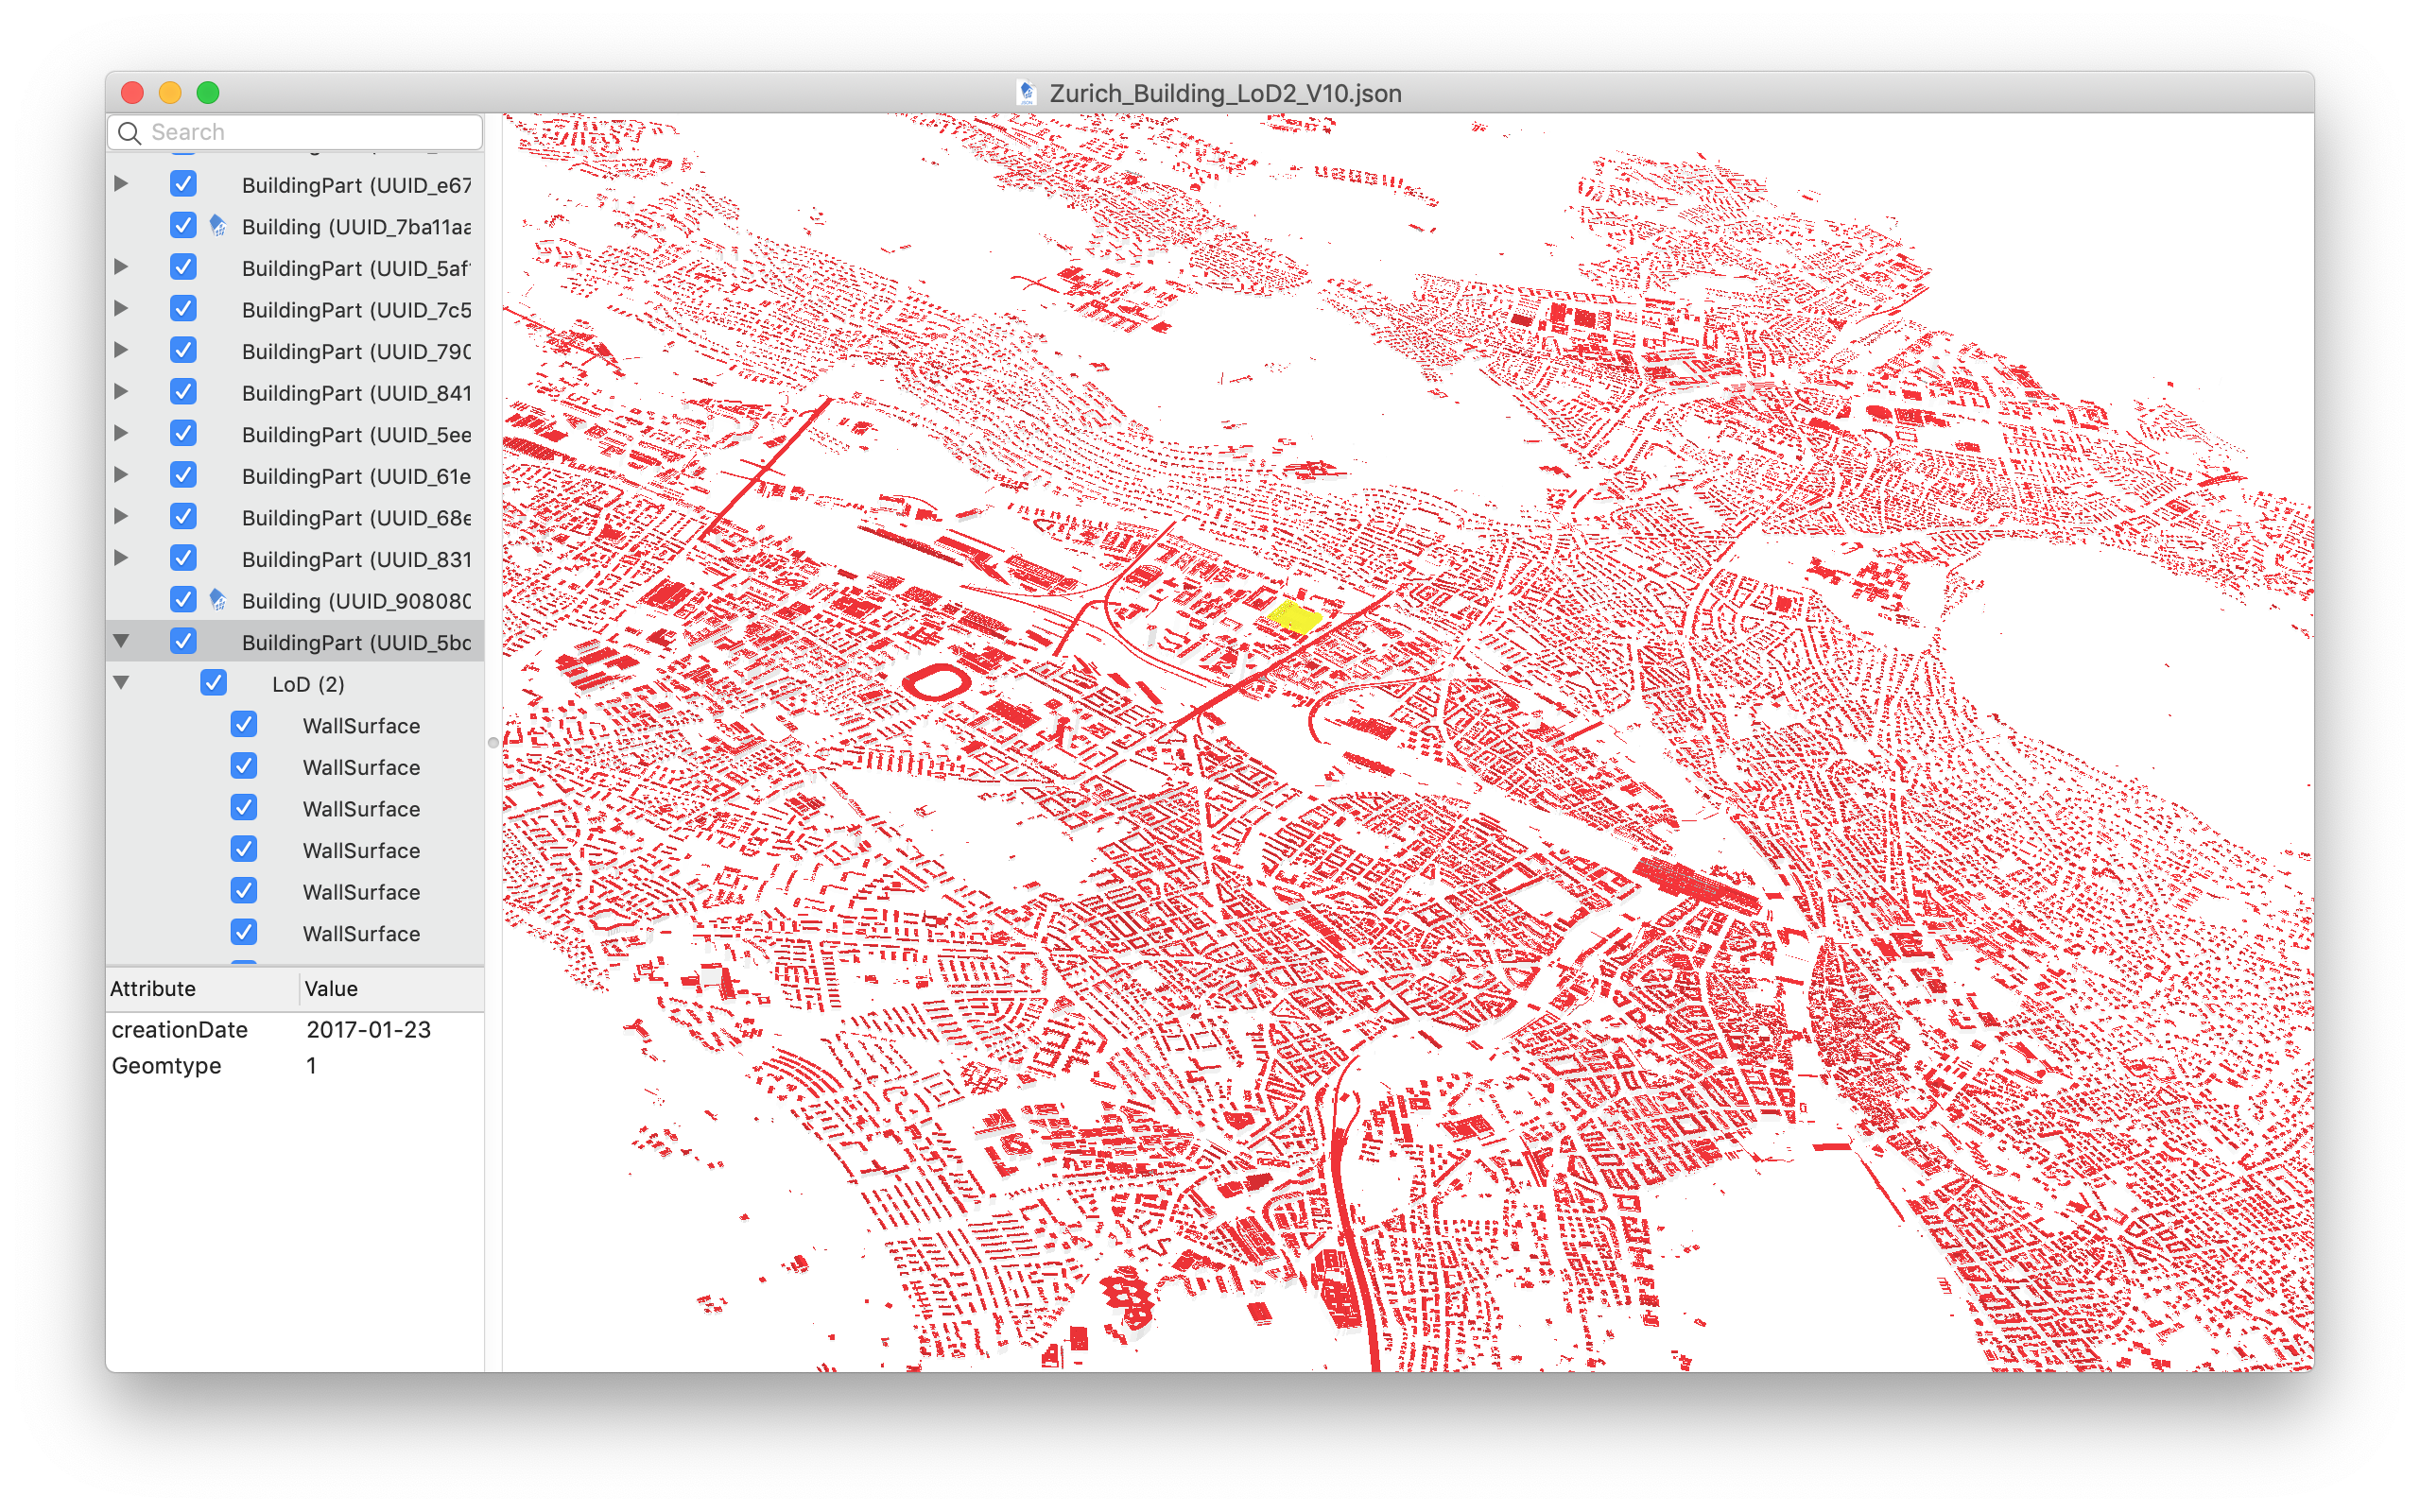Click the building icon next to Building UUID_90808

point(218,600)
